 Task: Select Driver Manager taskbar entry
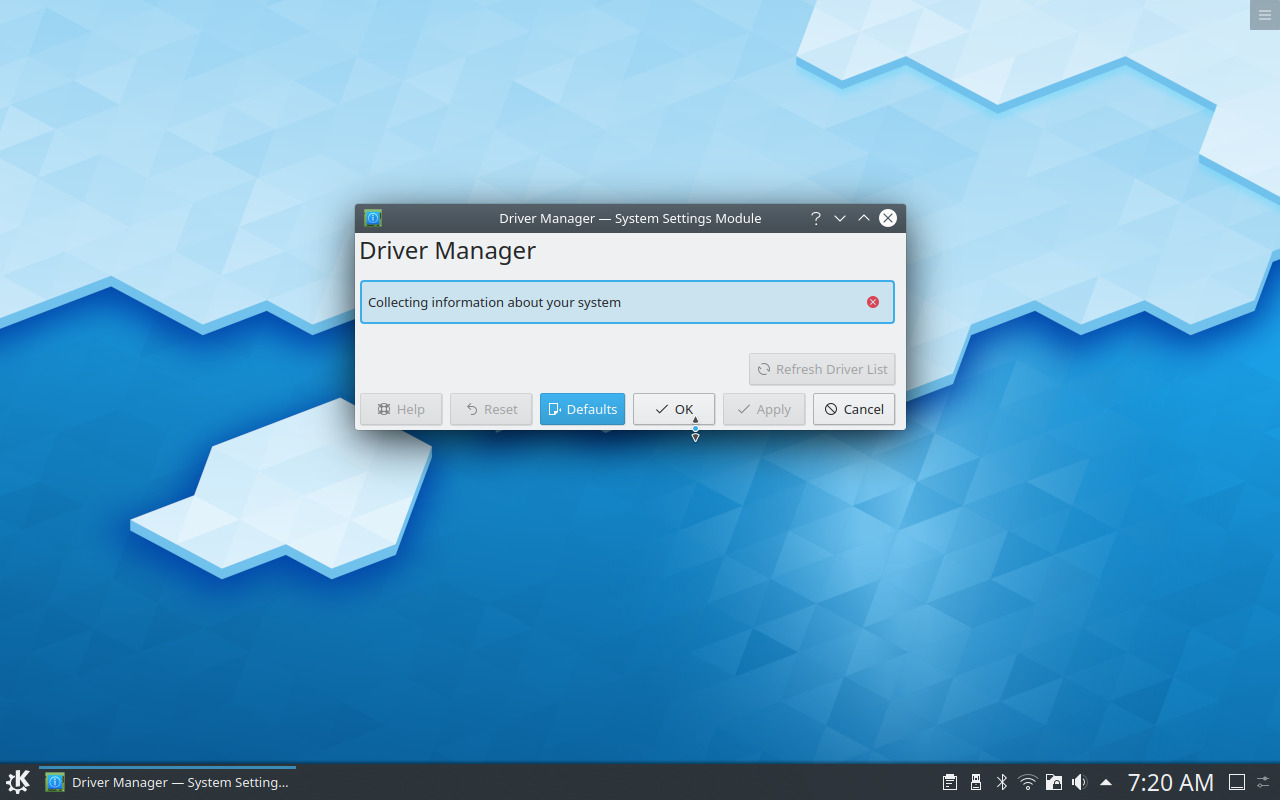167,782
